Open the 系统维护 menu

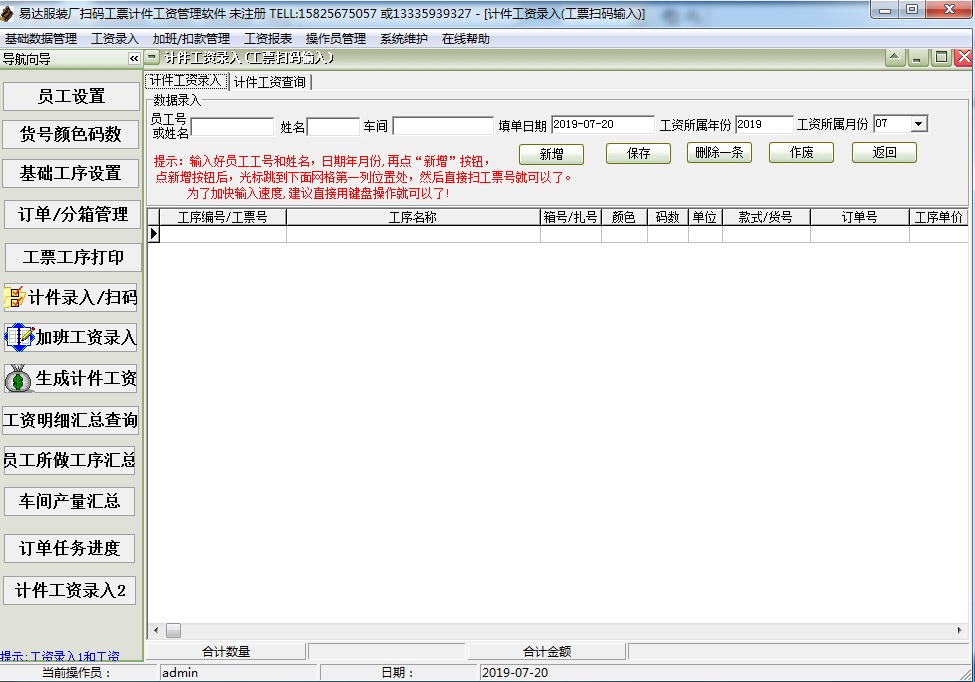click(x=402, y=38)
